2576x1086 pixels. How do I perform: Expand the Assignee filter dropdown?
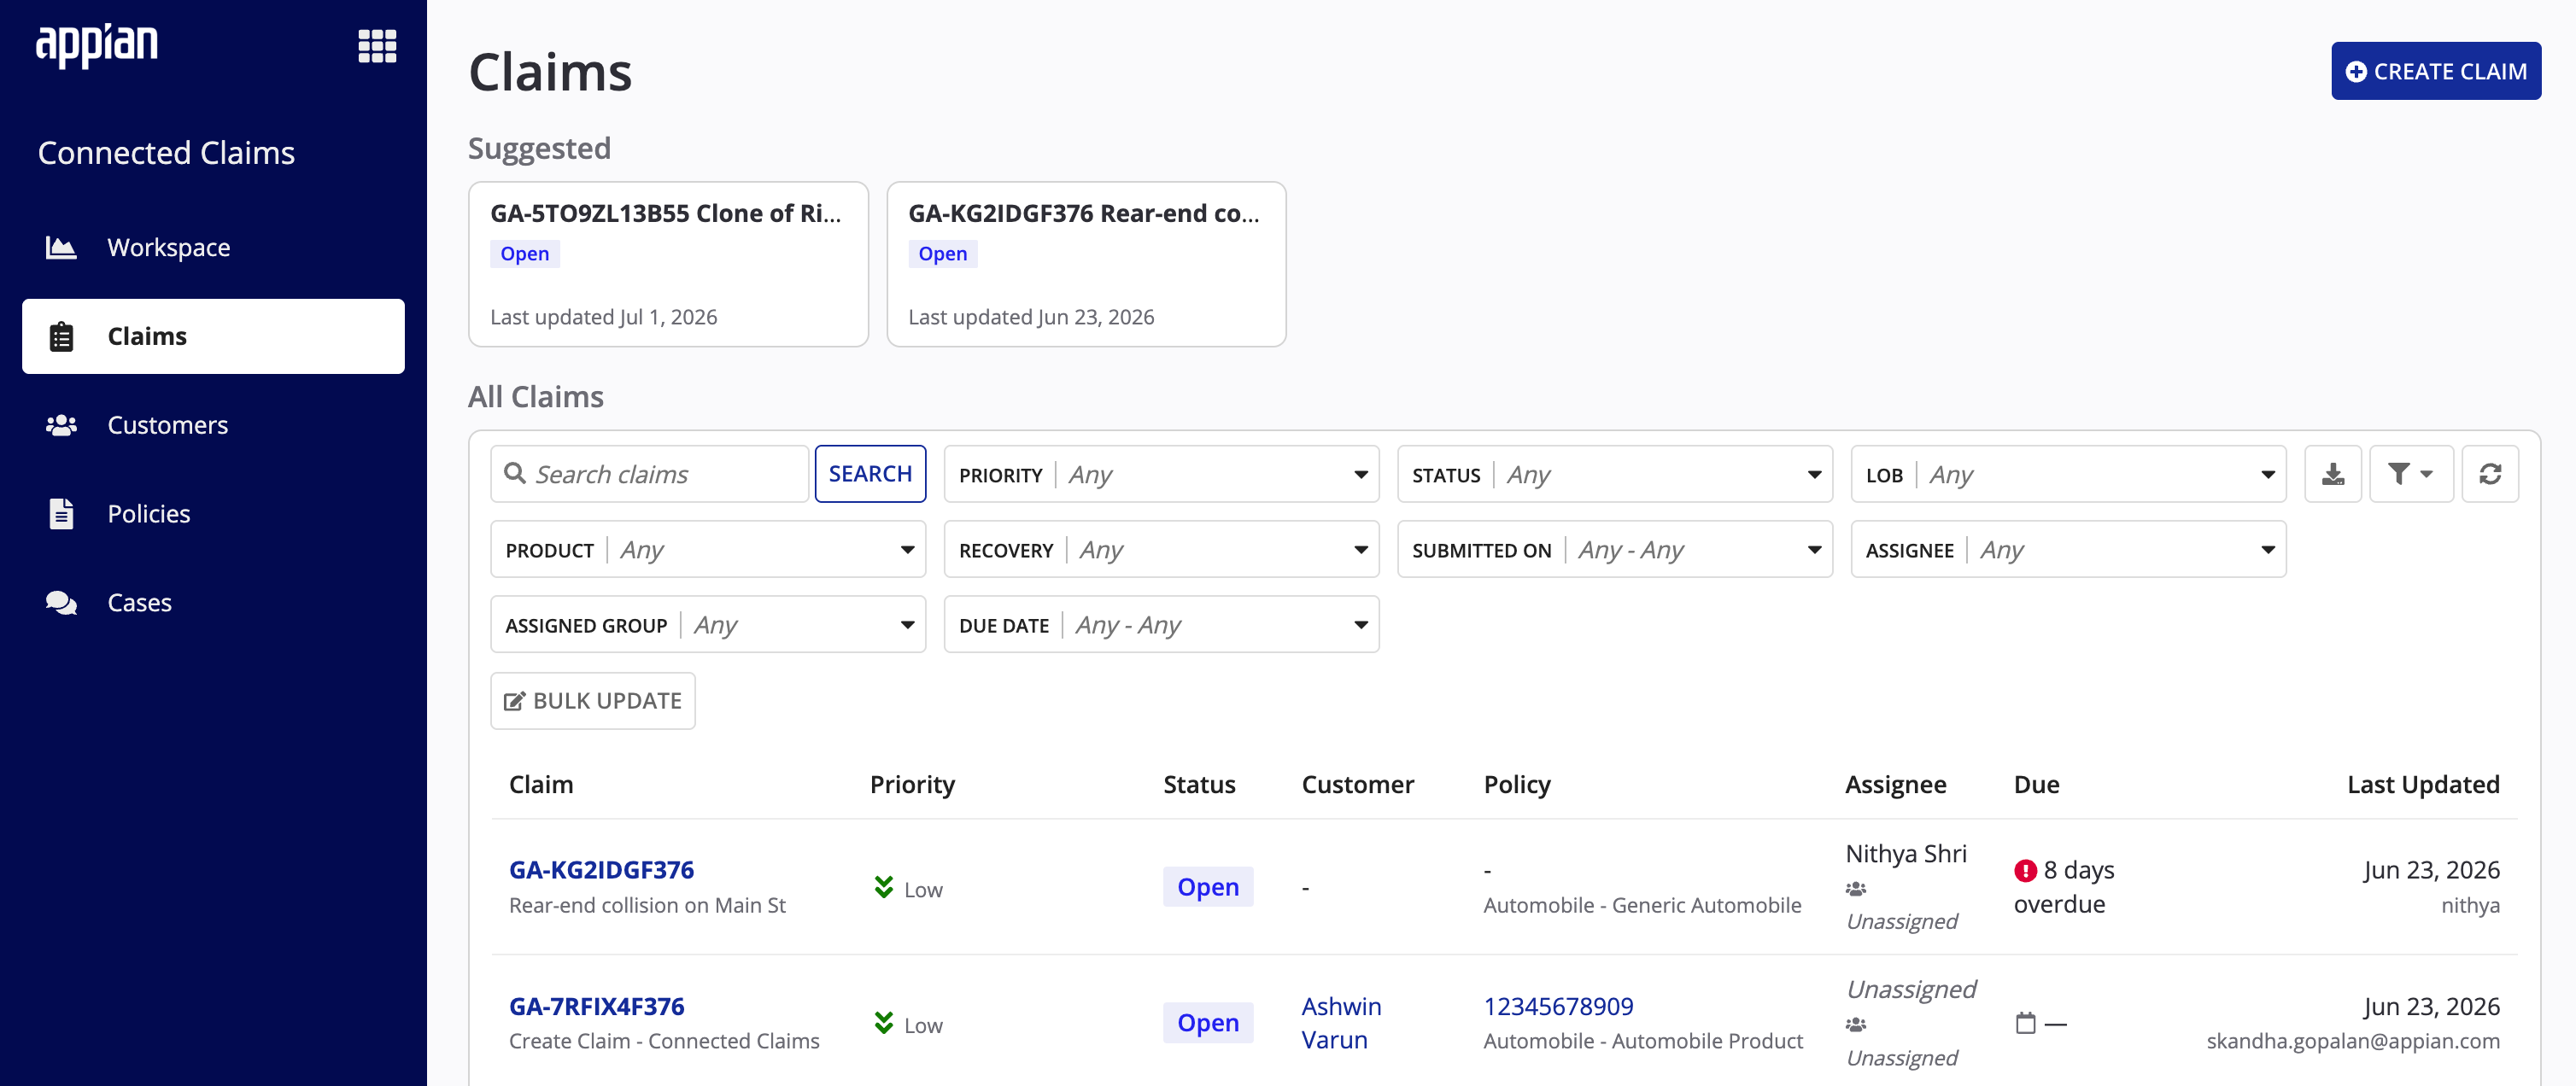2068,549
